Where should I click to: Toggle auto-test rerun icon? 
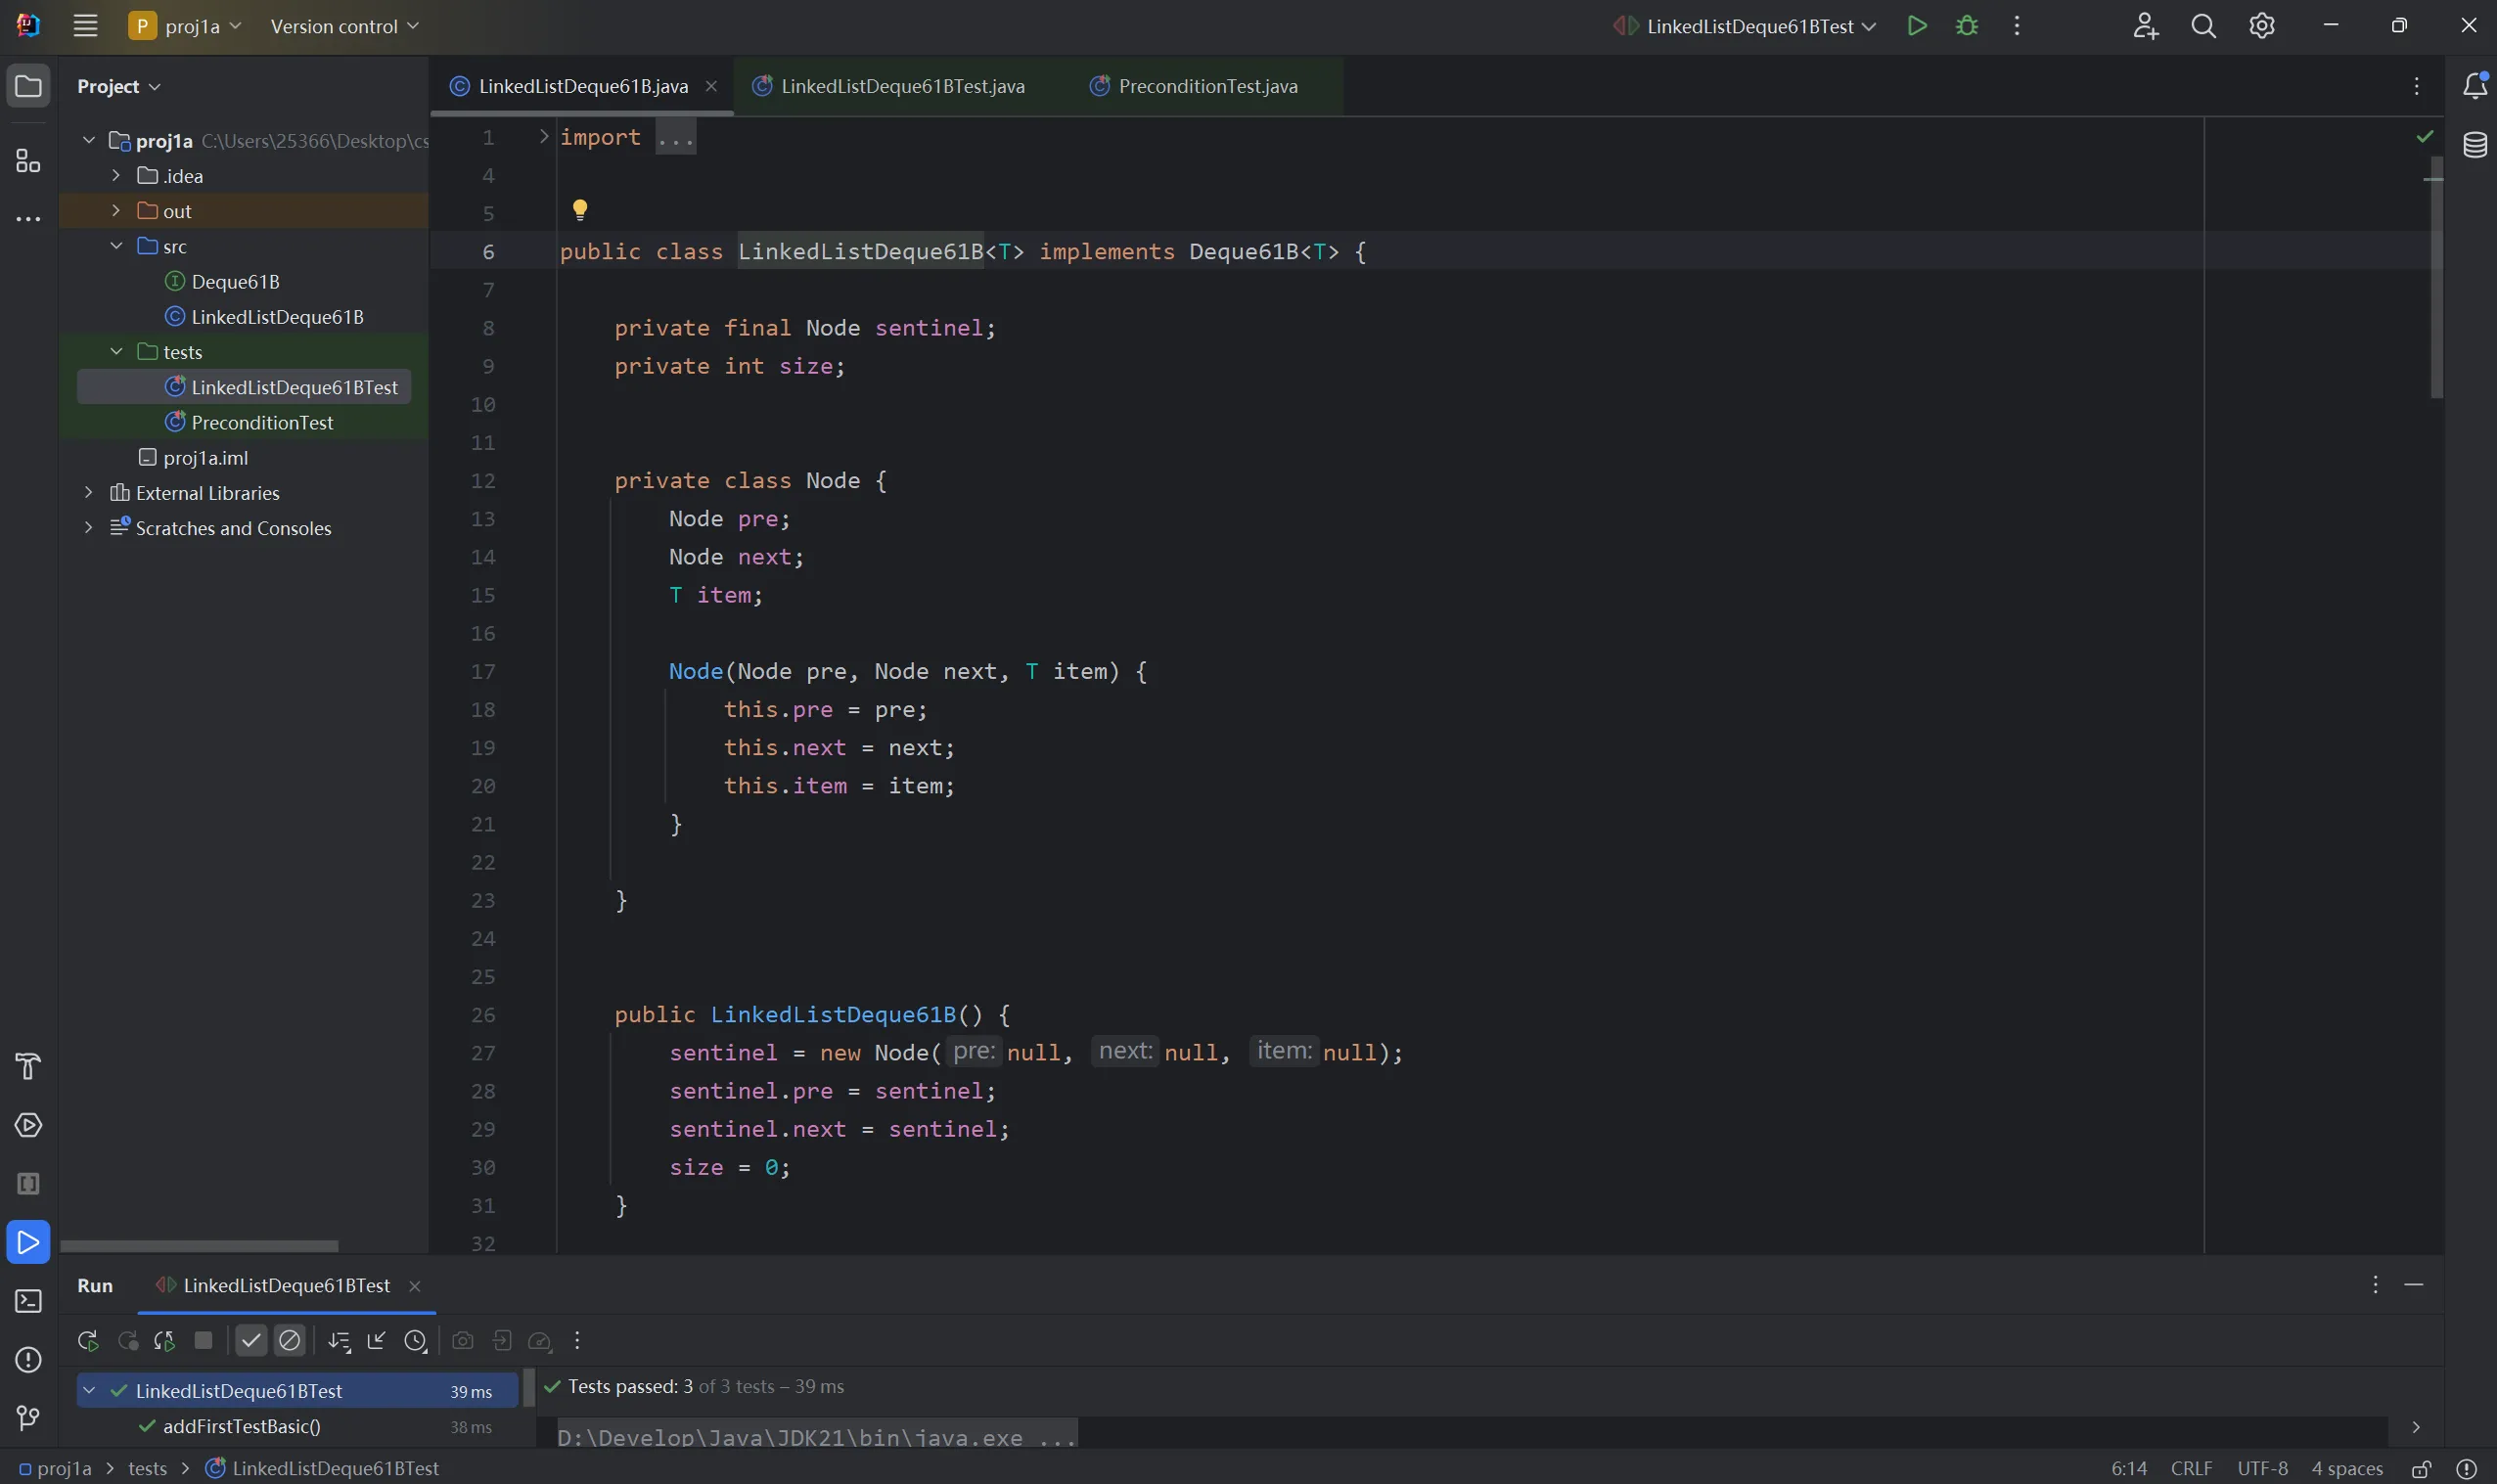164,1341
